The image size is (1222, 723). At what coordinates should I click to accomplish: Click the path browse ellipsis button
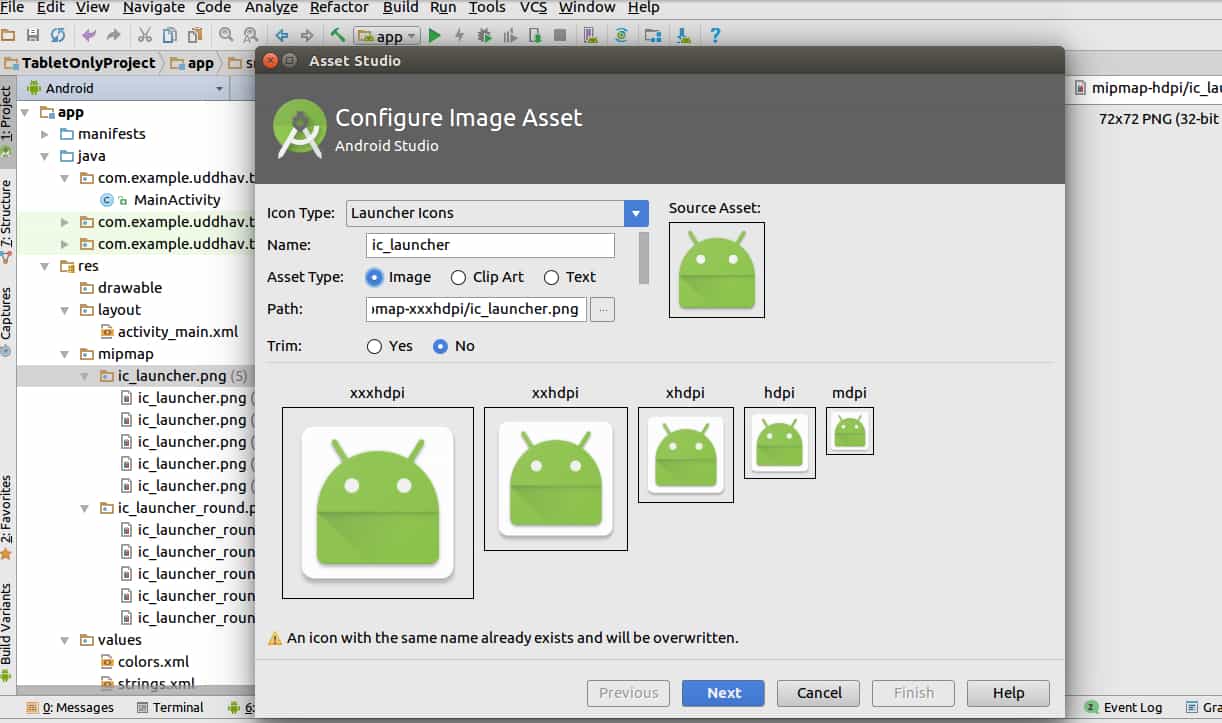[602, 310]
